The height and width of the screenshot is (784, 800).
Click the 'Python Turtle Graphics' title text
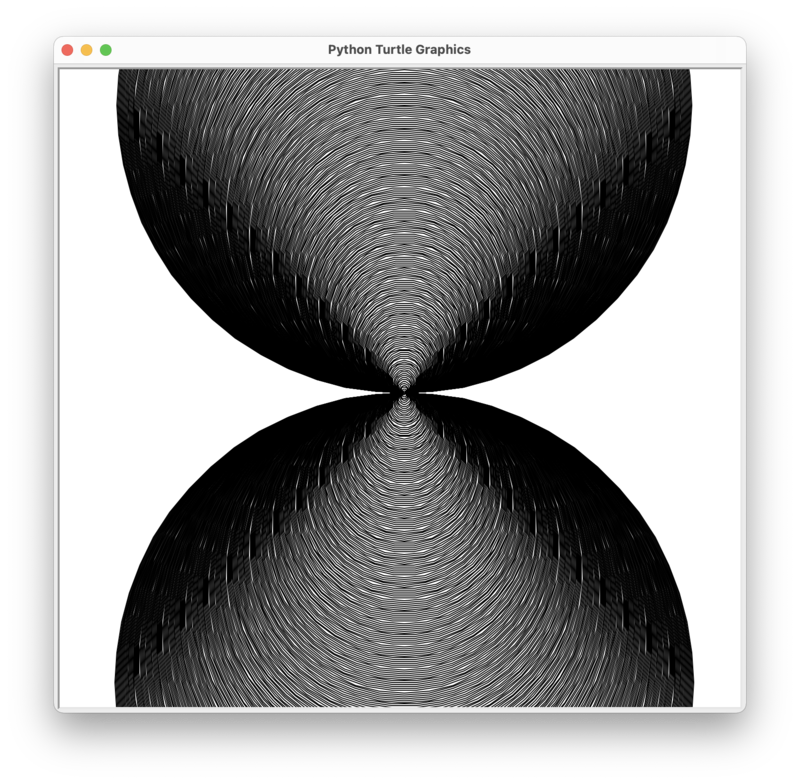[399, 49]
